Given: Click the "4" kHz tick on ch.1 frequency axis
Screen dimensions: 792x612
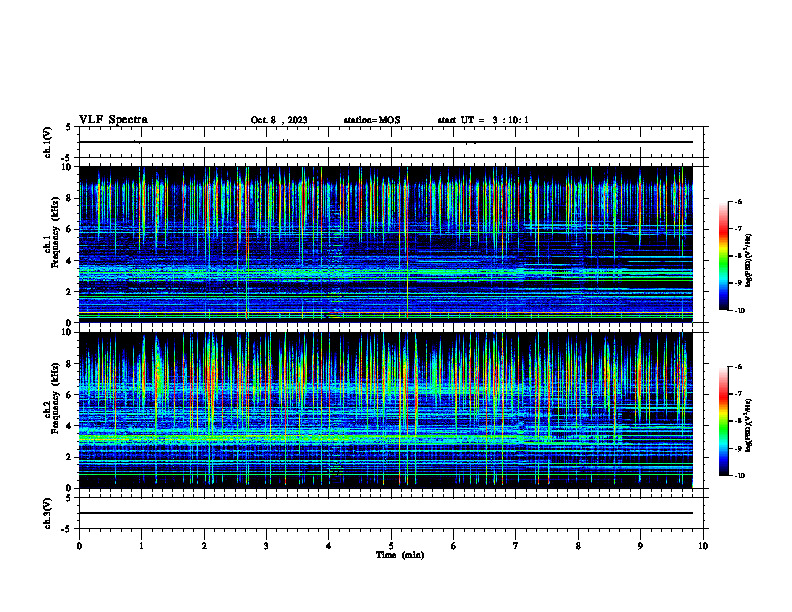Looking at the screenshot, I should 69,261.
